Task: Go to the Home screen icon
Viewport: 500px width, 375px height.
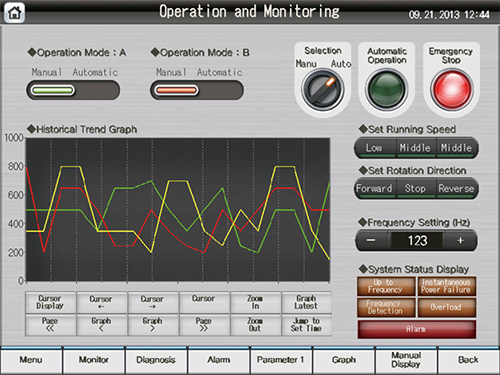Action: 14,12
